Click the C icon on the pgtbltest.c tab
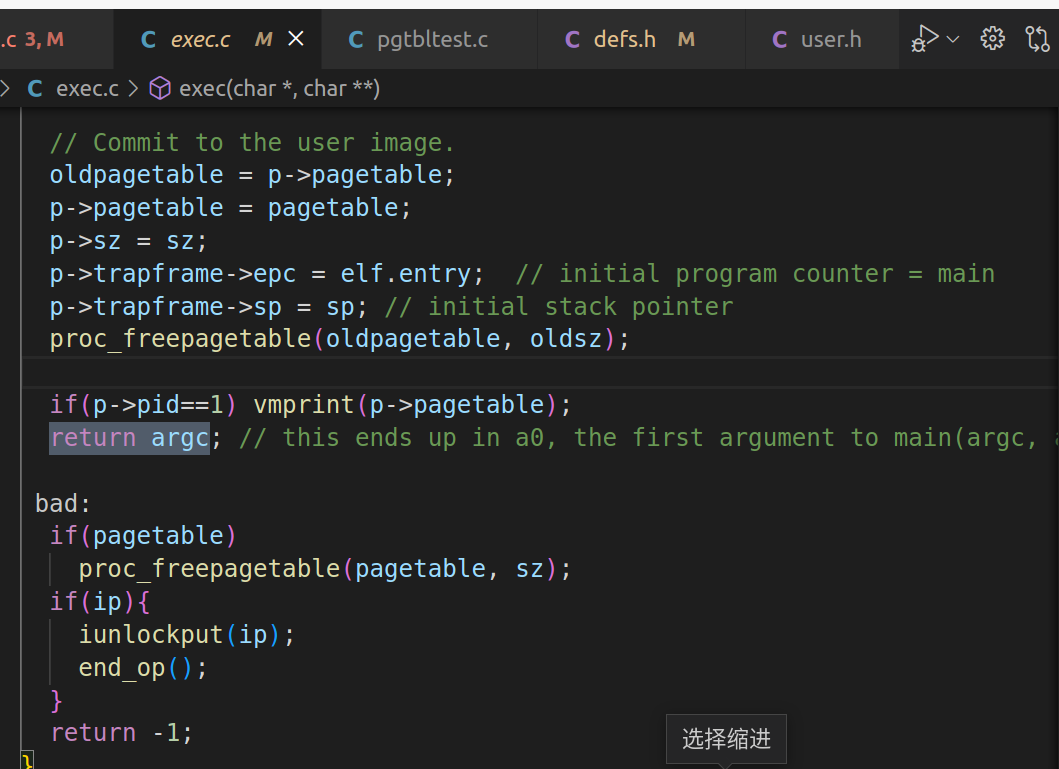The height and width of the screenshot is (769, 1059). click(355, 39)
